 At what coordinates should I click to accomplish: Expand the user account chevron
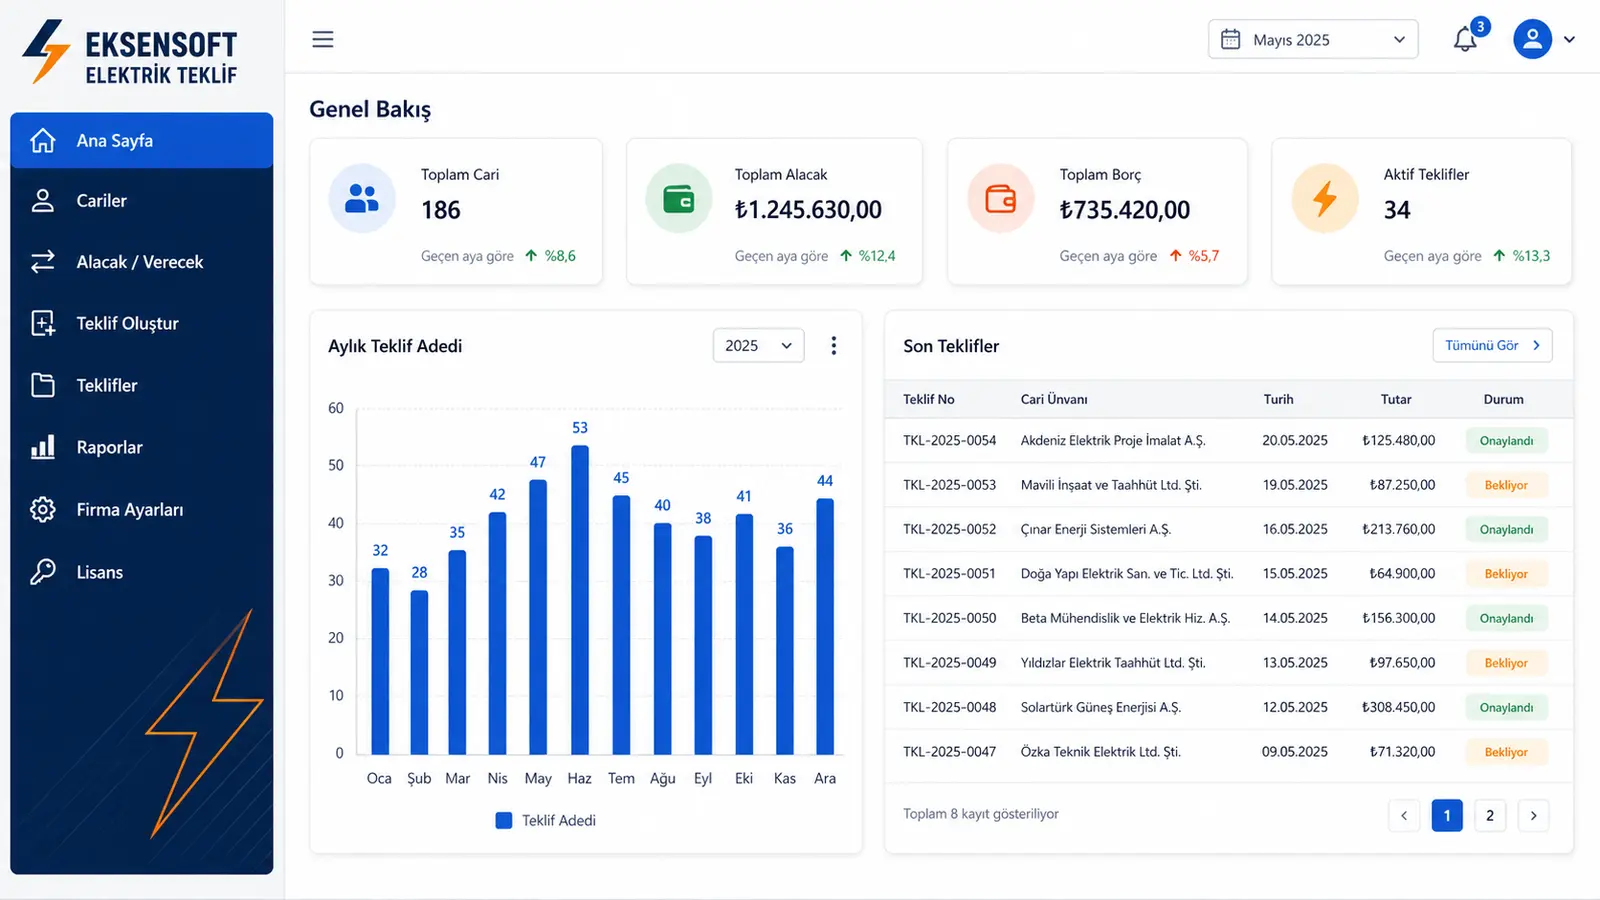[1569, 40]
